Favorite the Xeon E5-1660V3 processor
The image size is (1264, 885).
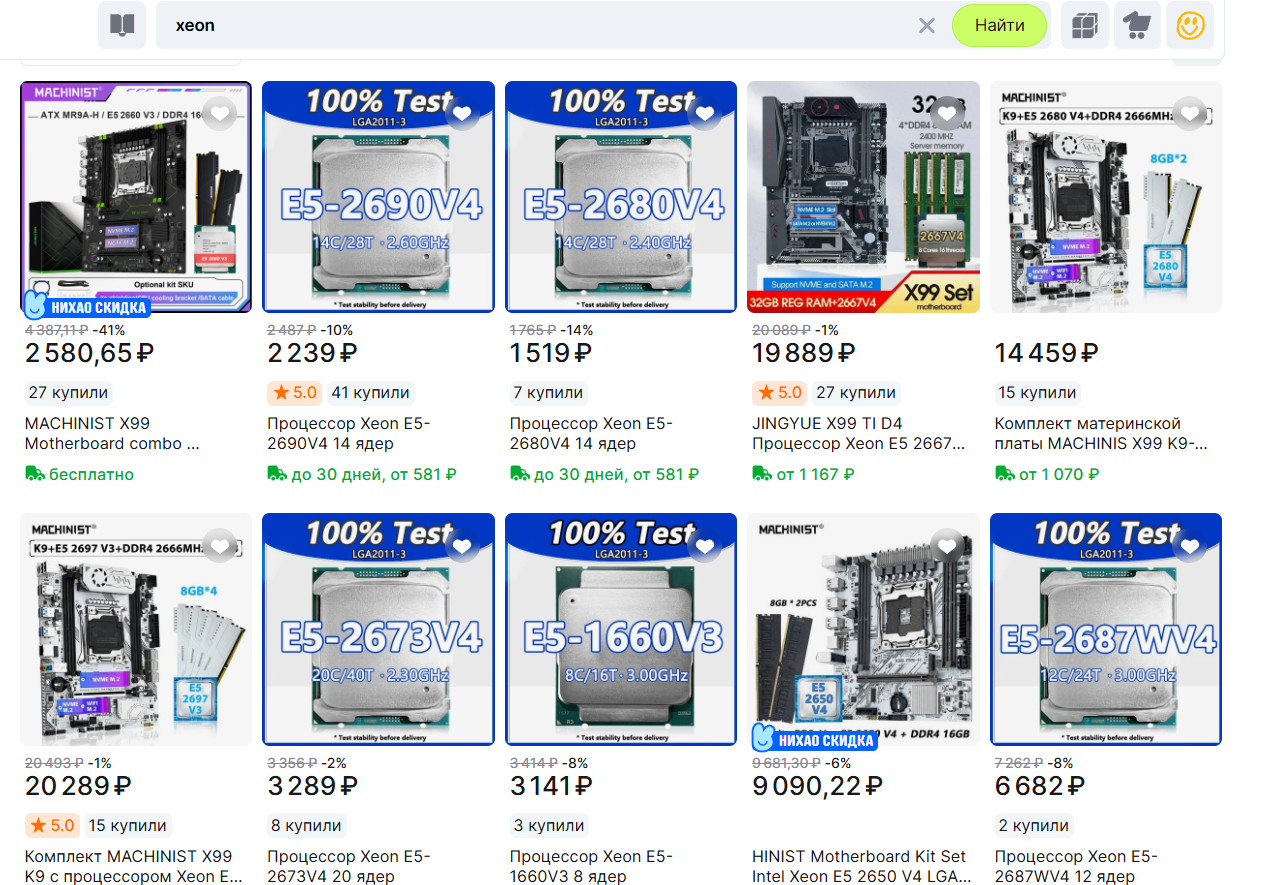(x=705, y=546)
